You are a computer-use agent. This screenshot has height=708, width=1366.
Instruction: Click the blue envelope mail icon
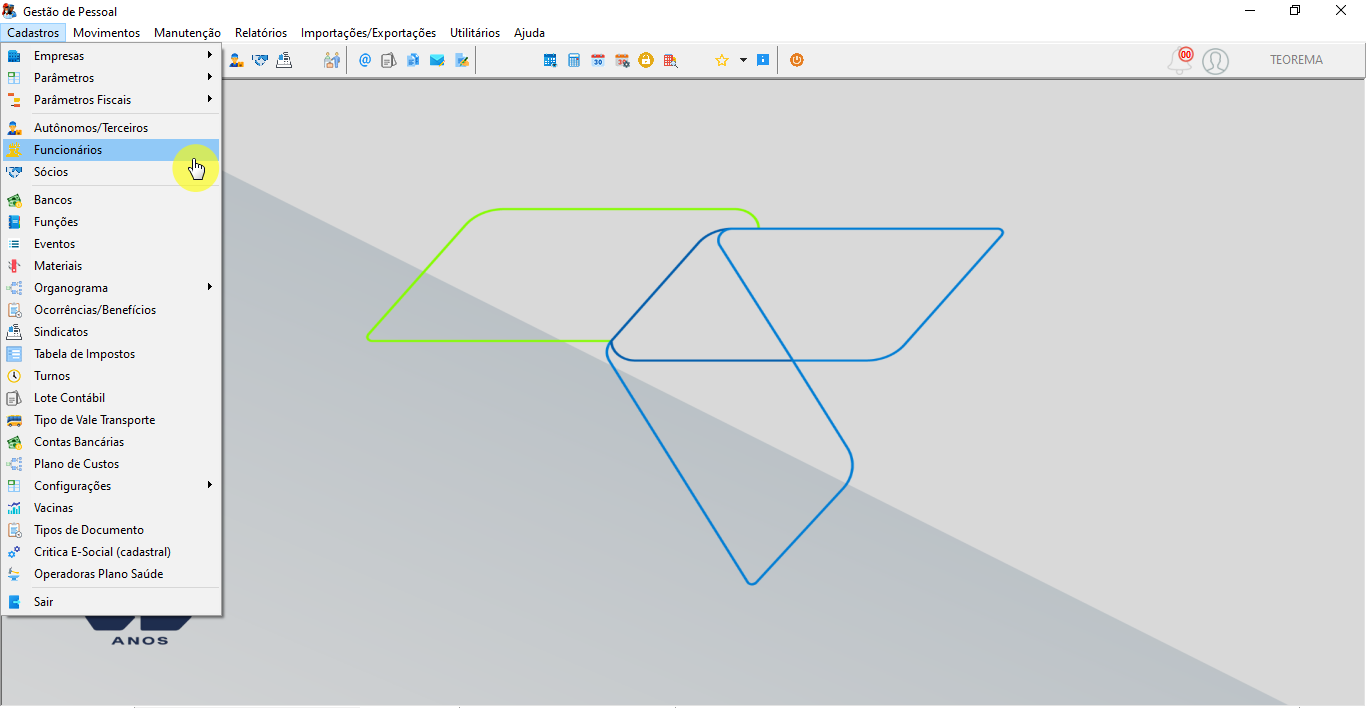[x=437, y=60]
